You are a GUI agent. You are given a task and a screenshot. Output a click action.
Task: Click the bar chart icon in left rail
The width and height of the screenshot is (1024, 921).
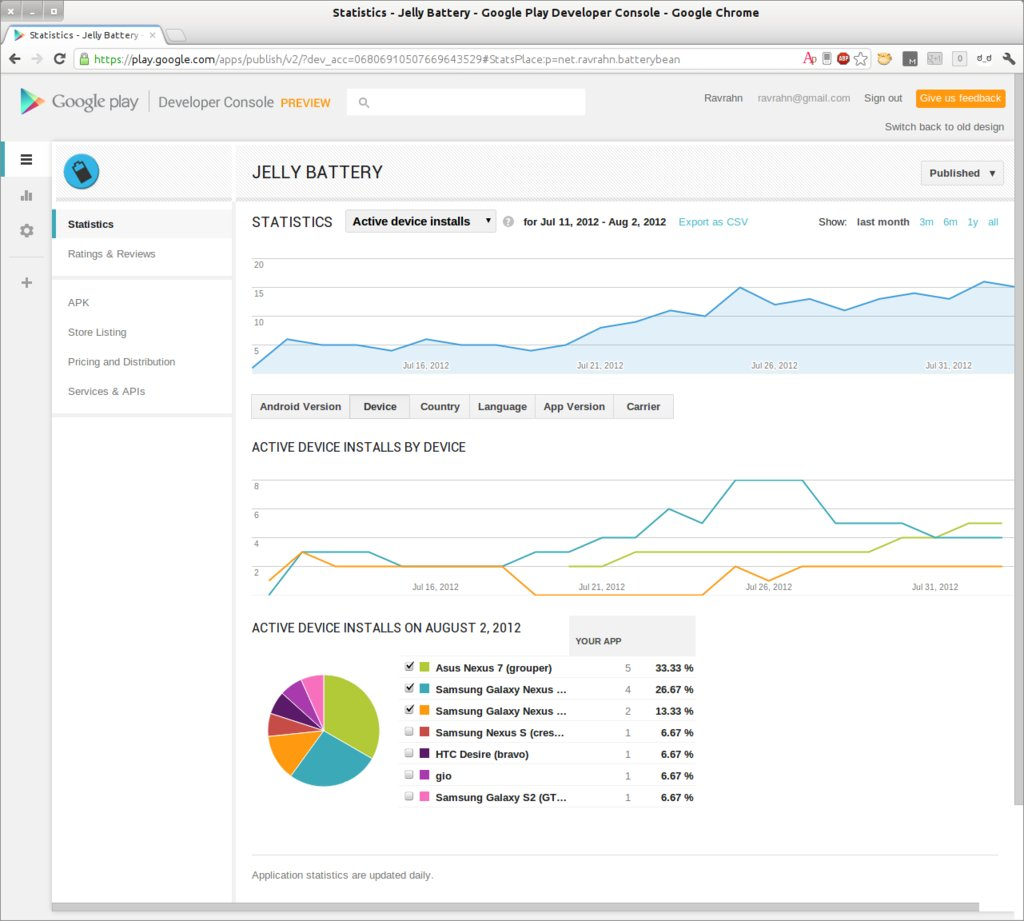click(x=26, y=195)
